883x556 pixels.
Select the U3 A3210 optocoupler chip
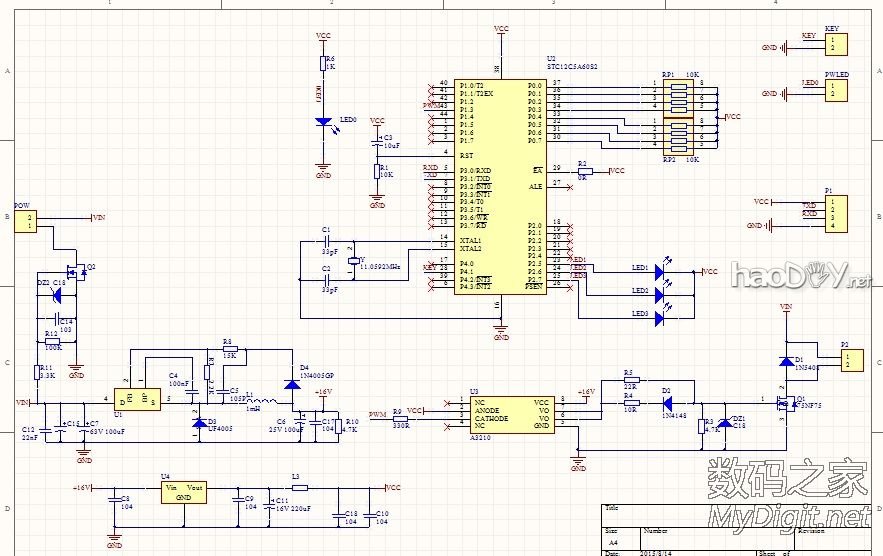[500, 414]
